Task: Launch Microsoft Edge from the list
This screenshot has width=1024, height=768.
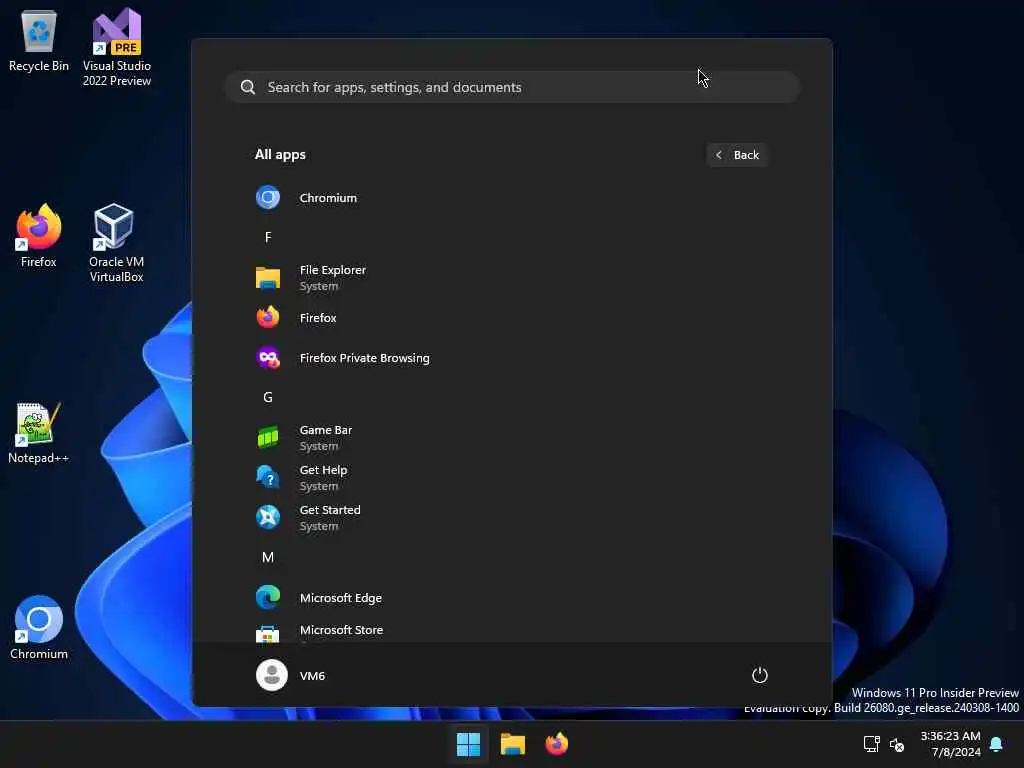Action: pyautogui.click(x=512, y=598)
